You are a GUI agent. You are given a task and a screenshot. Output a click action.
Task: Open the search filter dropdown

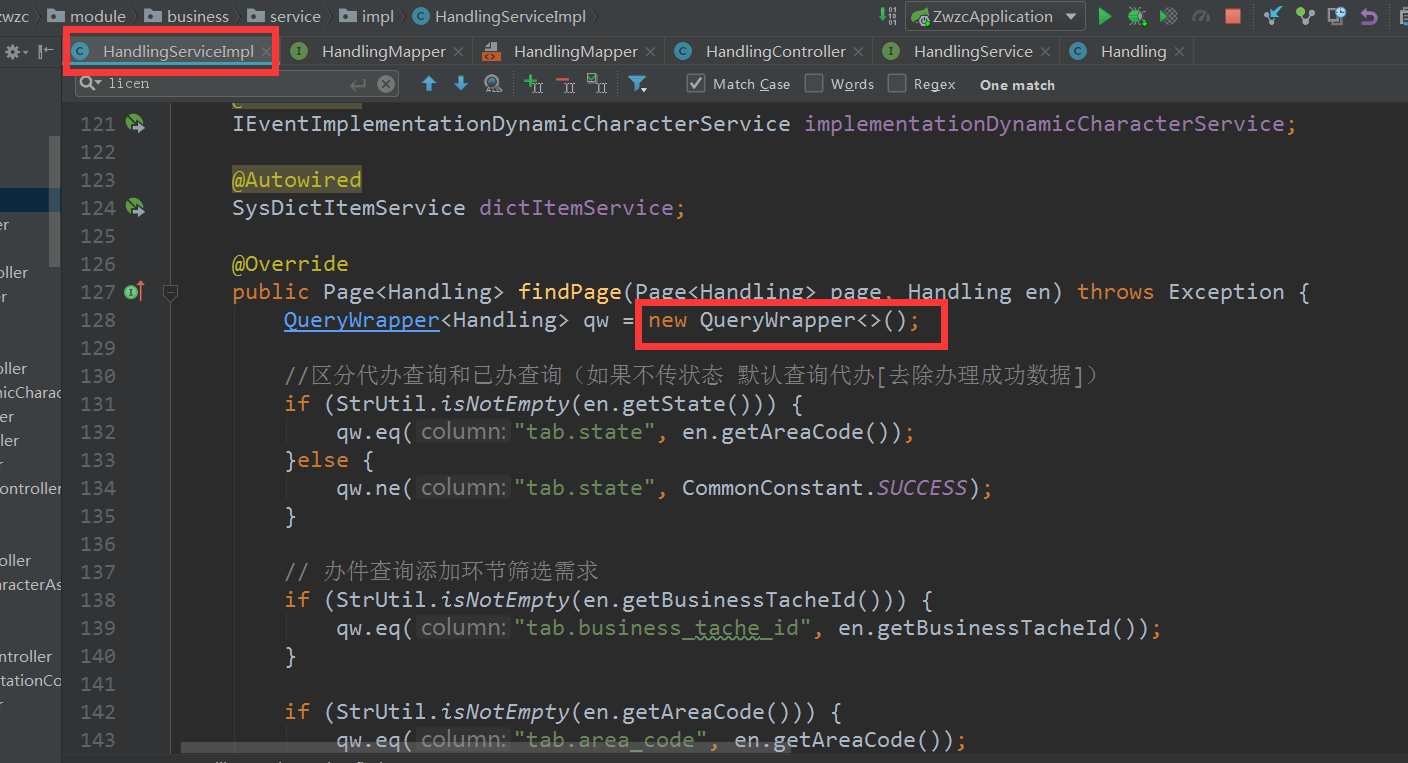tap(638, 84)
